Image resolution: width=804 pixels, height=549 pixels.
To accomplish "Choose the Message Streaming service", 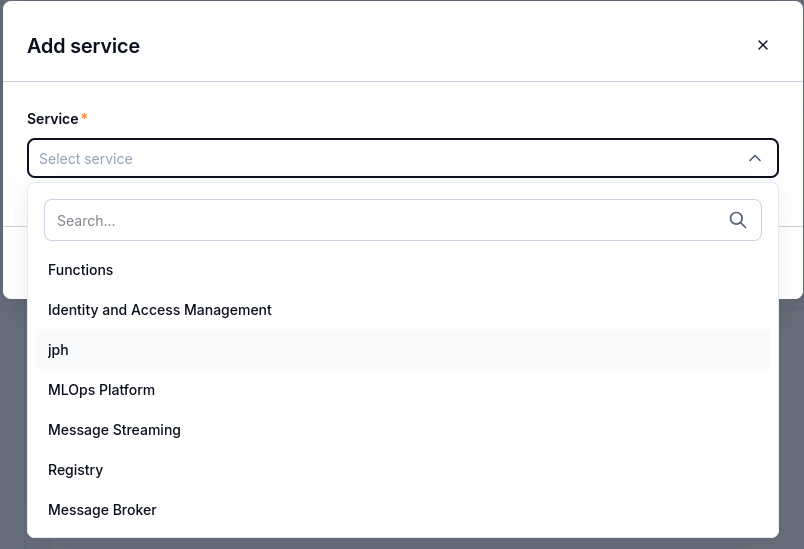I will [403, 430].
